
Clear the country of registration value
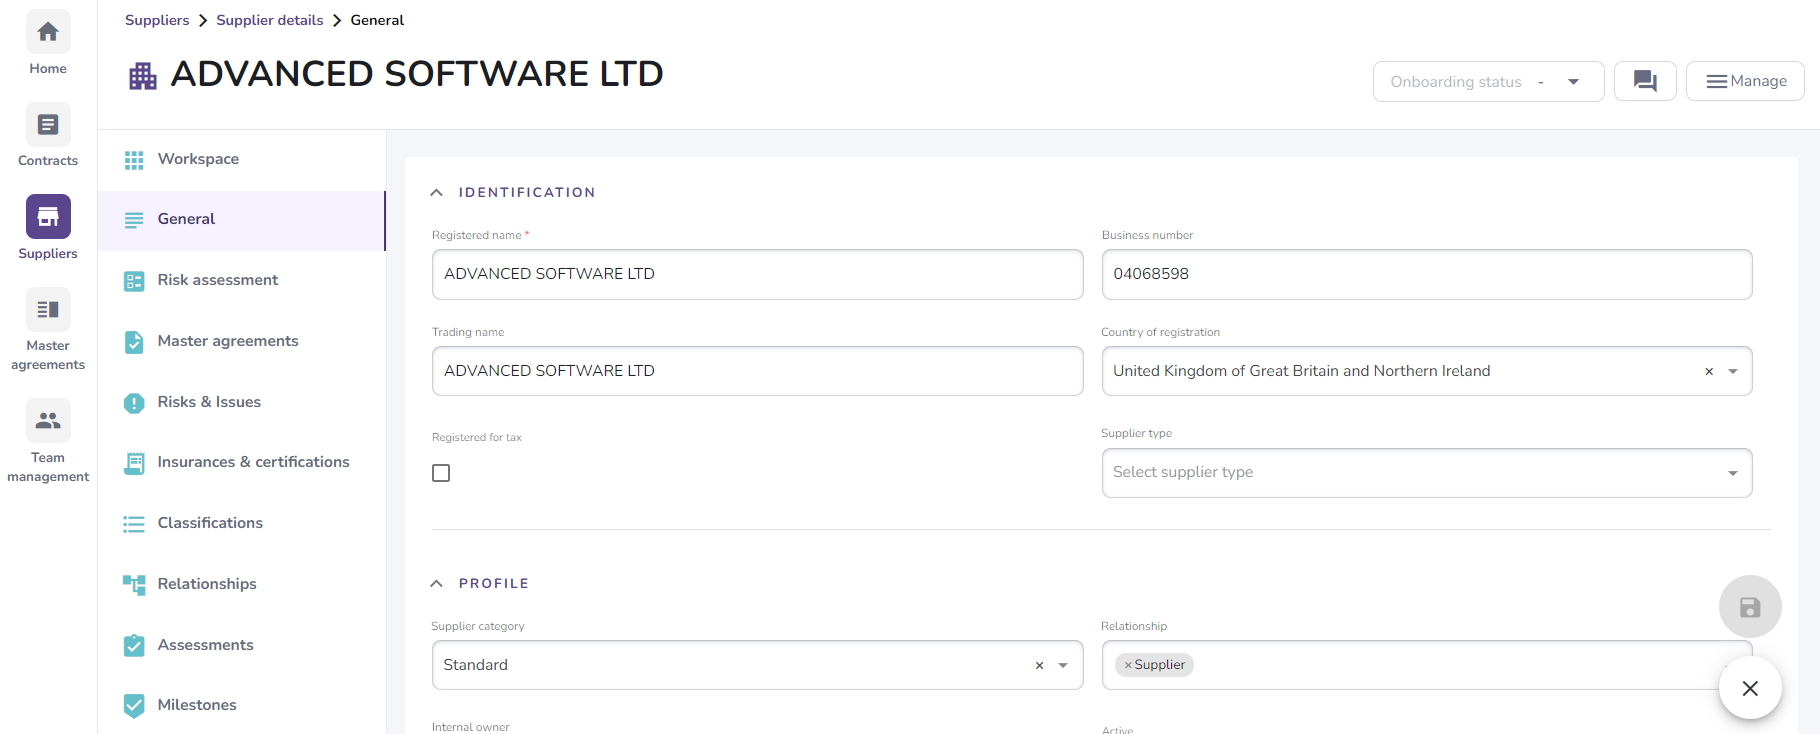[x=1709, y=372]
